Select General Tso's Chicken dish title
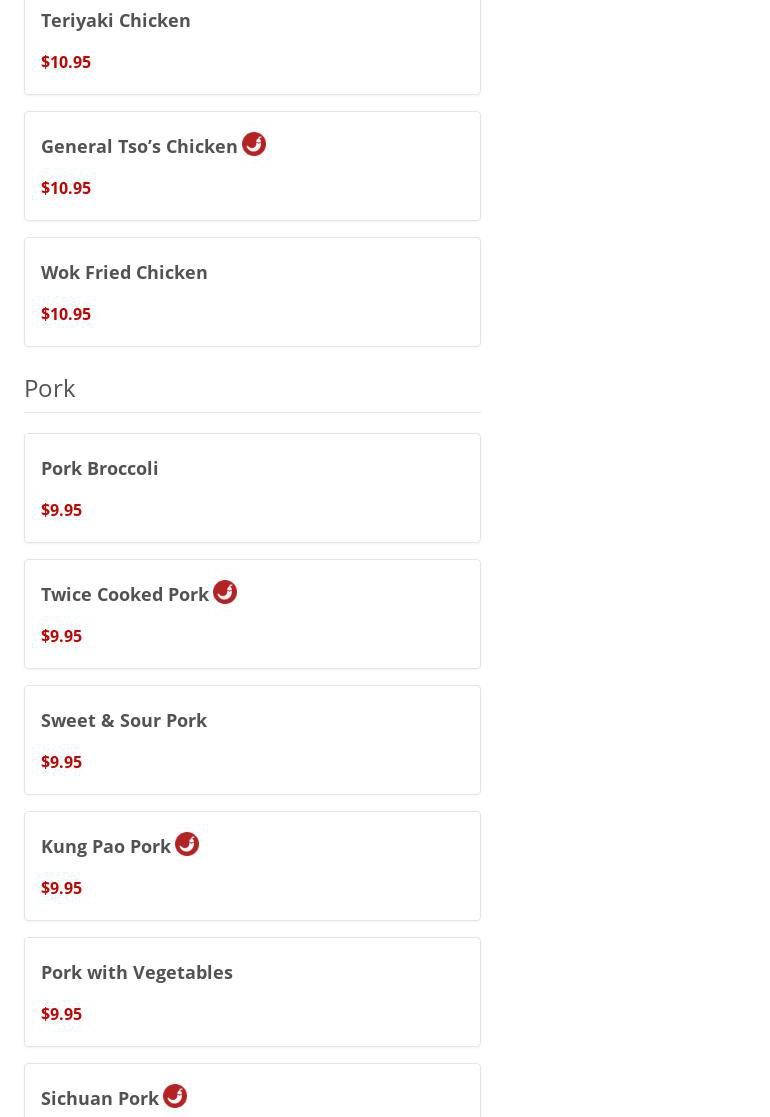This screenshot has width=770, height=1117. tap(139, 146)
